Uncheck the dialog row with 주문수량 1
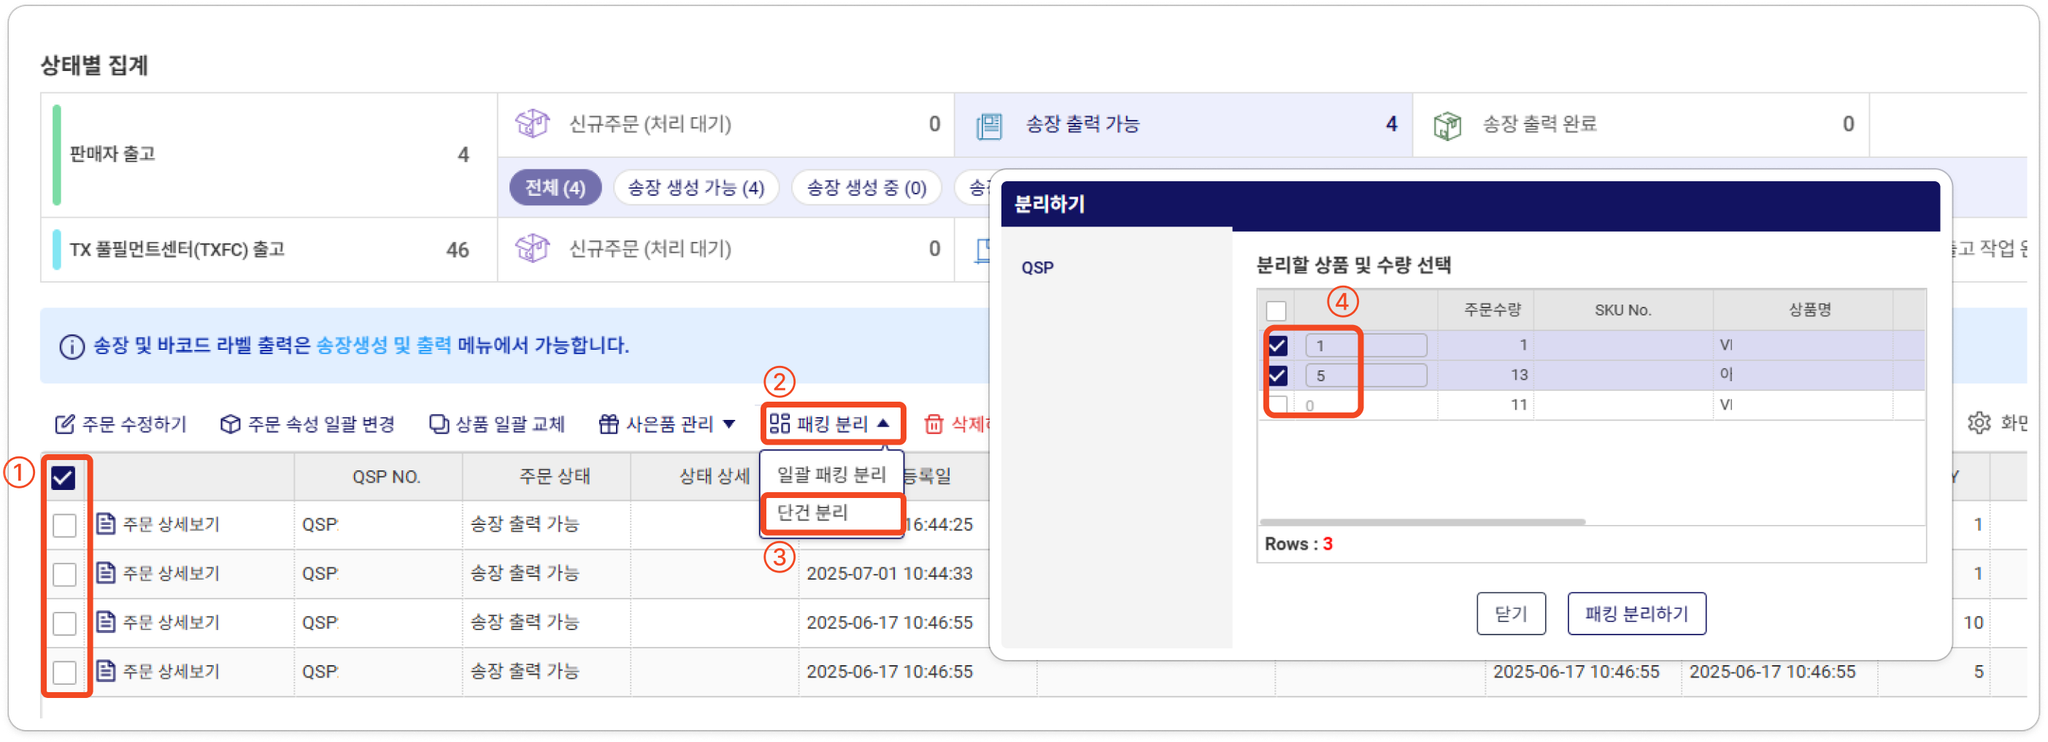This screenshot has height=742, width=2048. coord(1278,346)
